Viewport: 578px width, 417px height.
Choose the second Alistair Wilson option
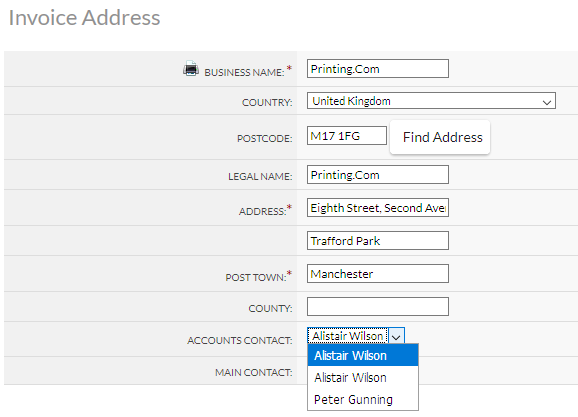(363, 378)
